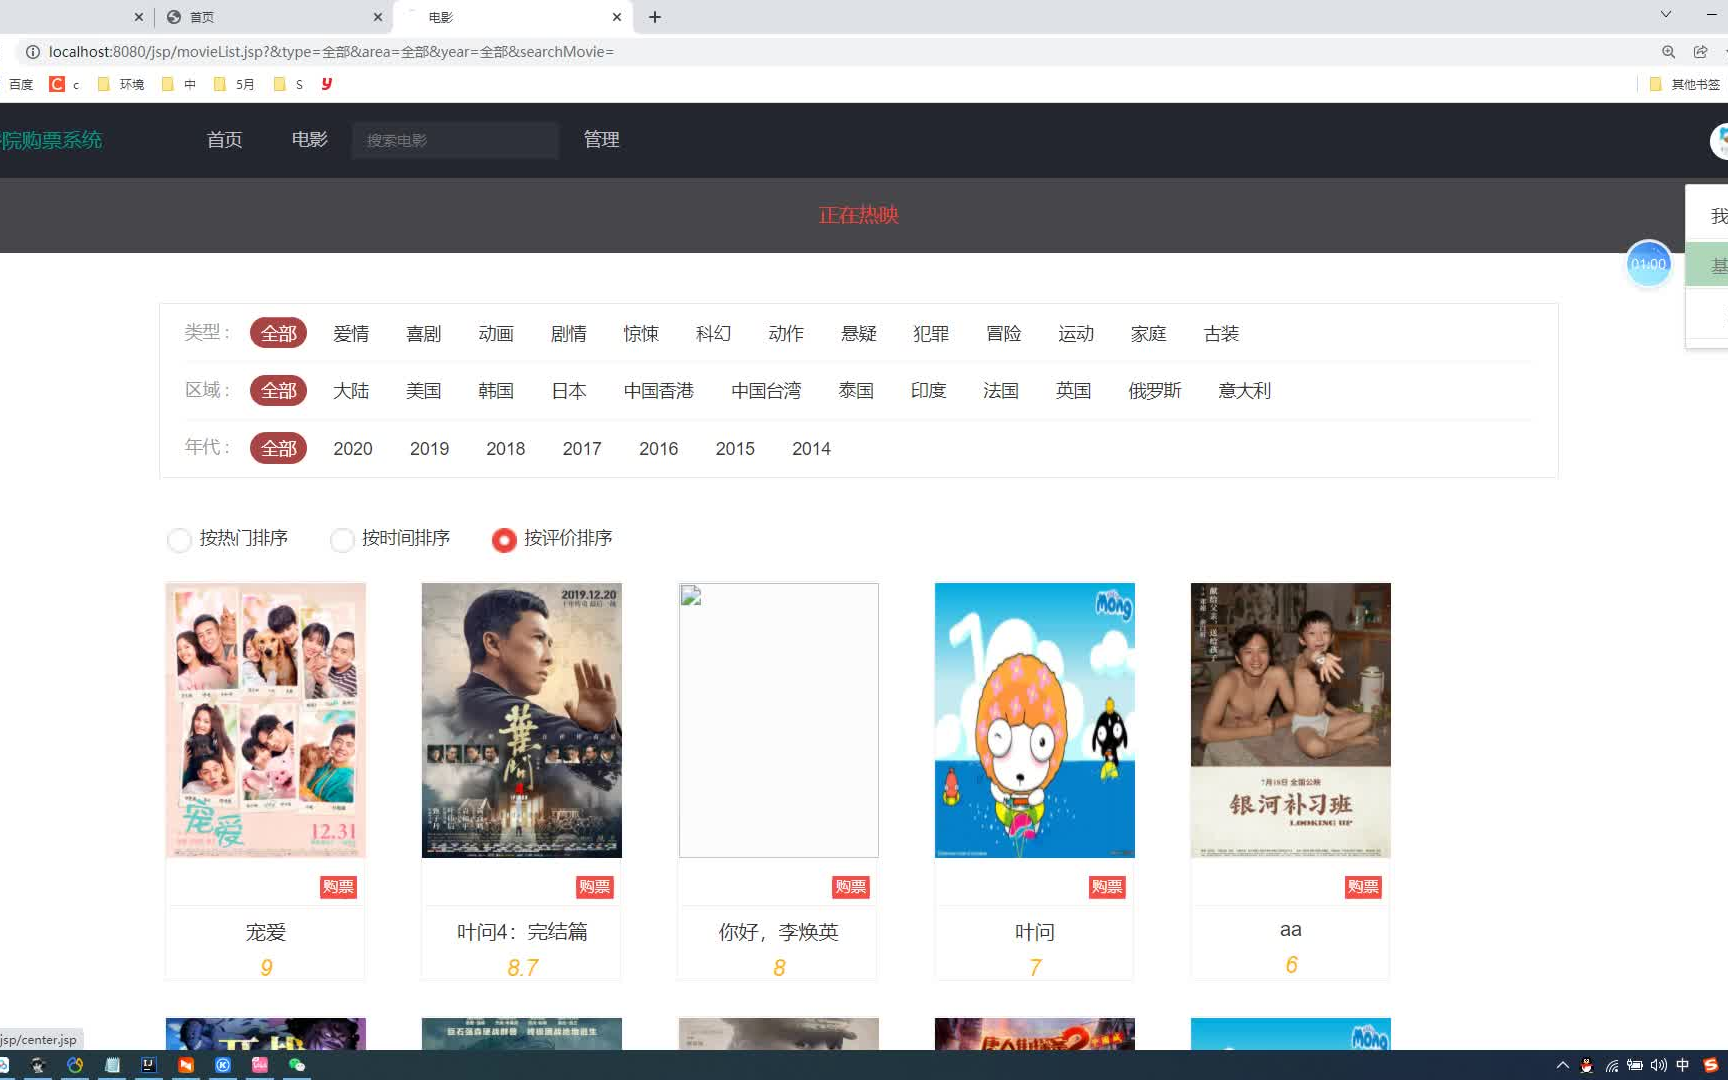Open the Notepad taskbar icon
The width and height of the screenshot is (1728, 1080).
coord(112,1065)
